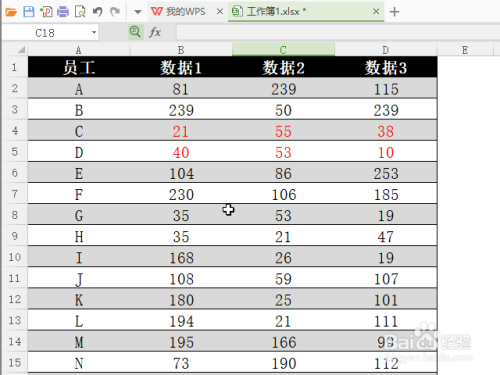
Task: Open Insert Function fx button
Action: coord(155,32)
